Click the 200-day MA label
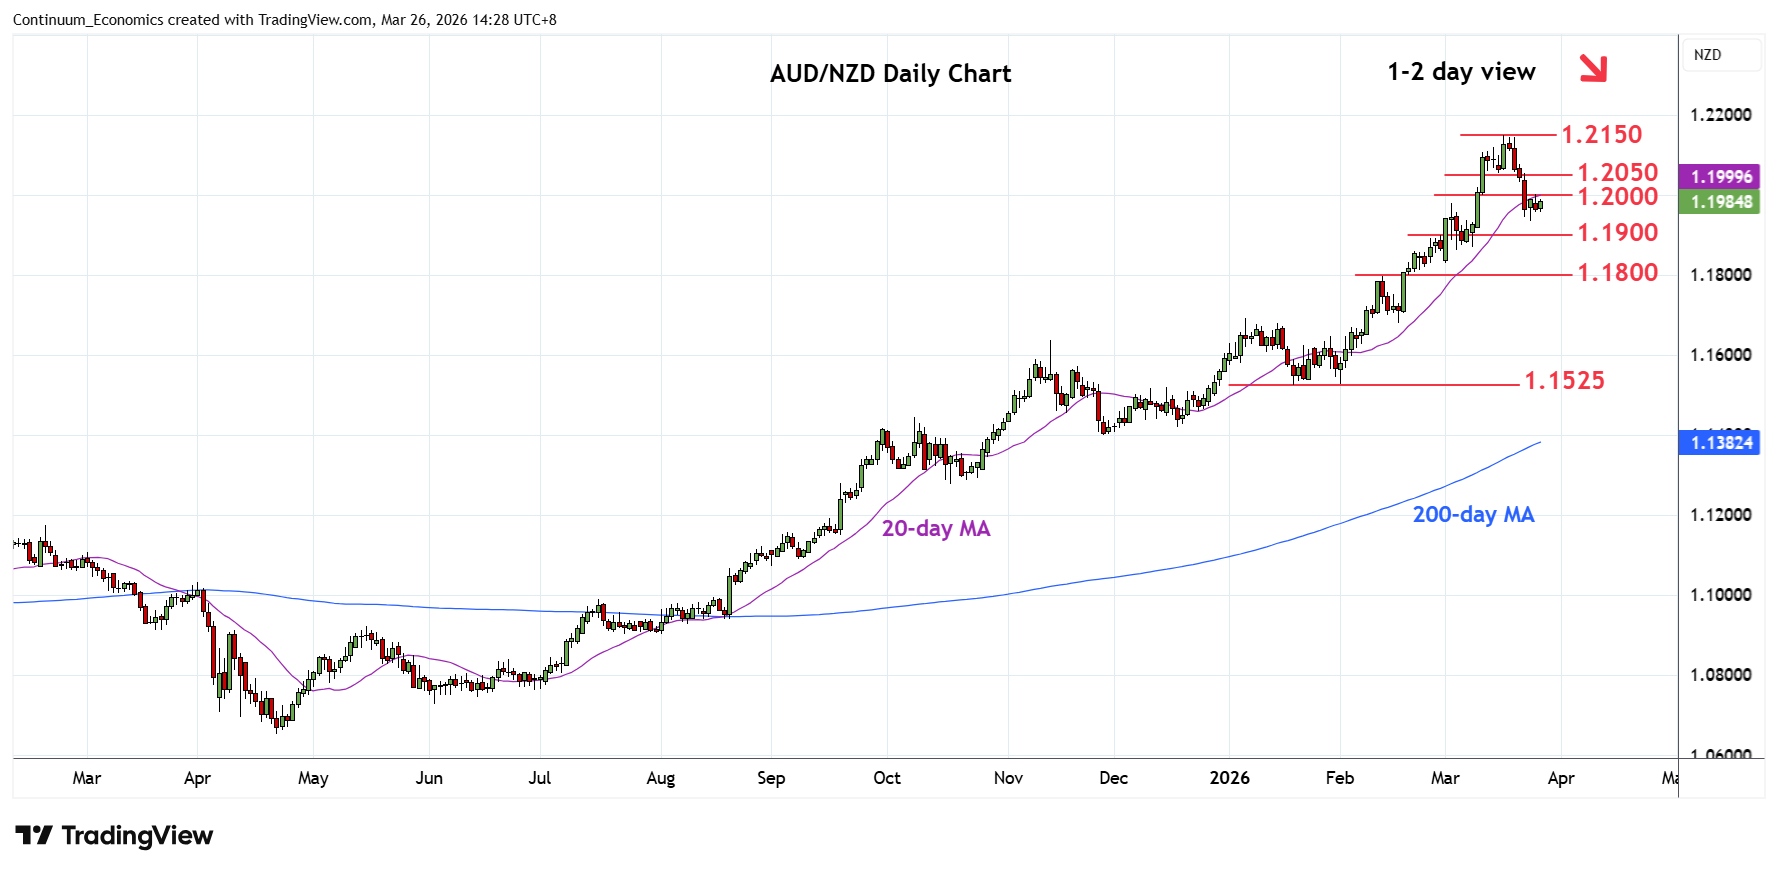Screen dimensions: 1778x873 pyautogui.click(x=1473, y=515)
